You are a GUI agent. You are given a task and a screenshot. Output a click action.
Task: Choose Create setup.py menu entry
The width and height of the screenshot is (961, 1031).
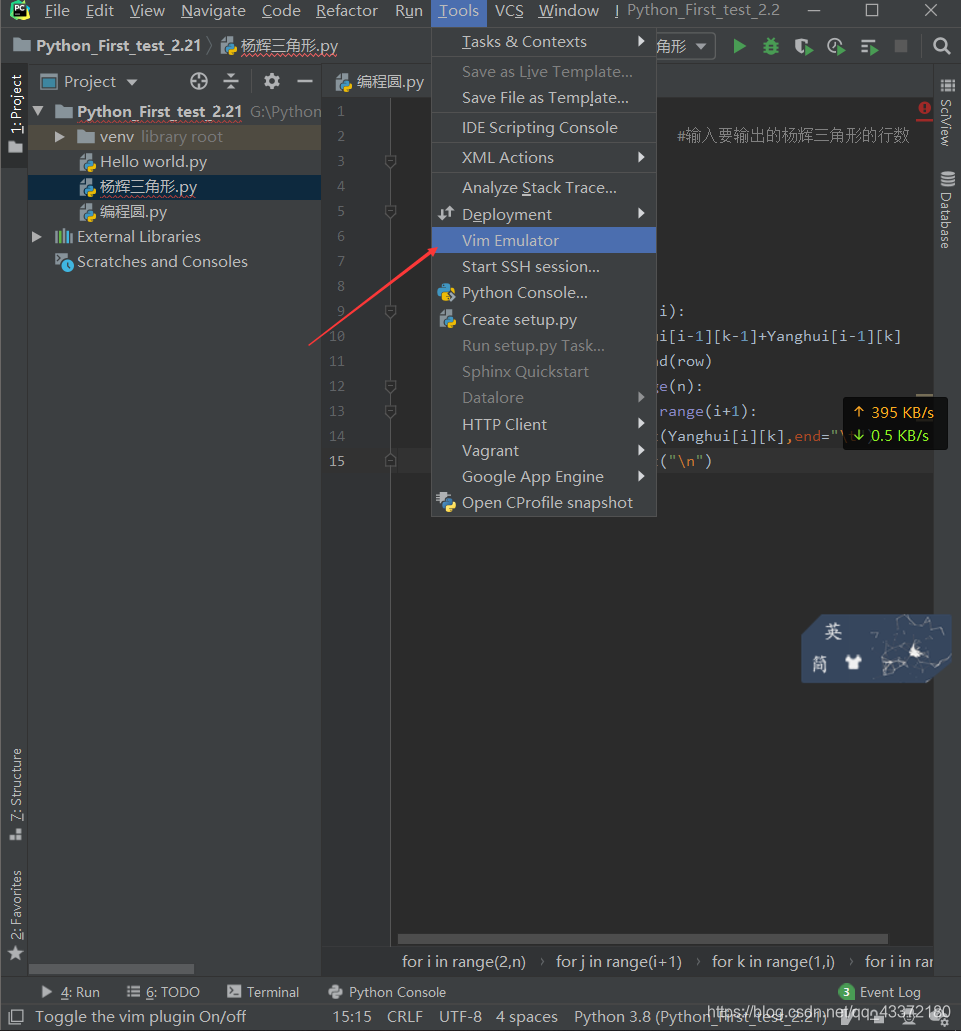click(x=544, y=320)
